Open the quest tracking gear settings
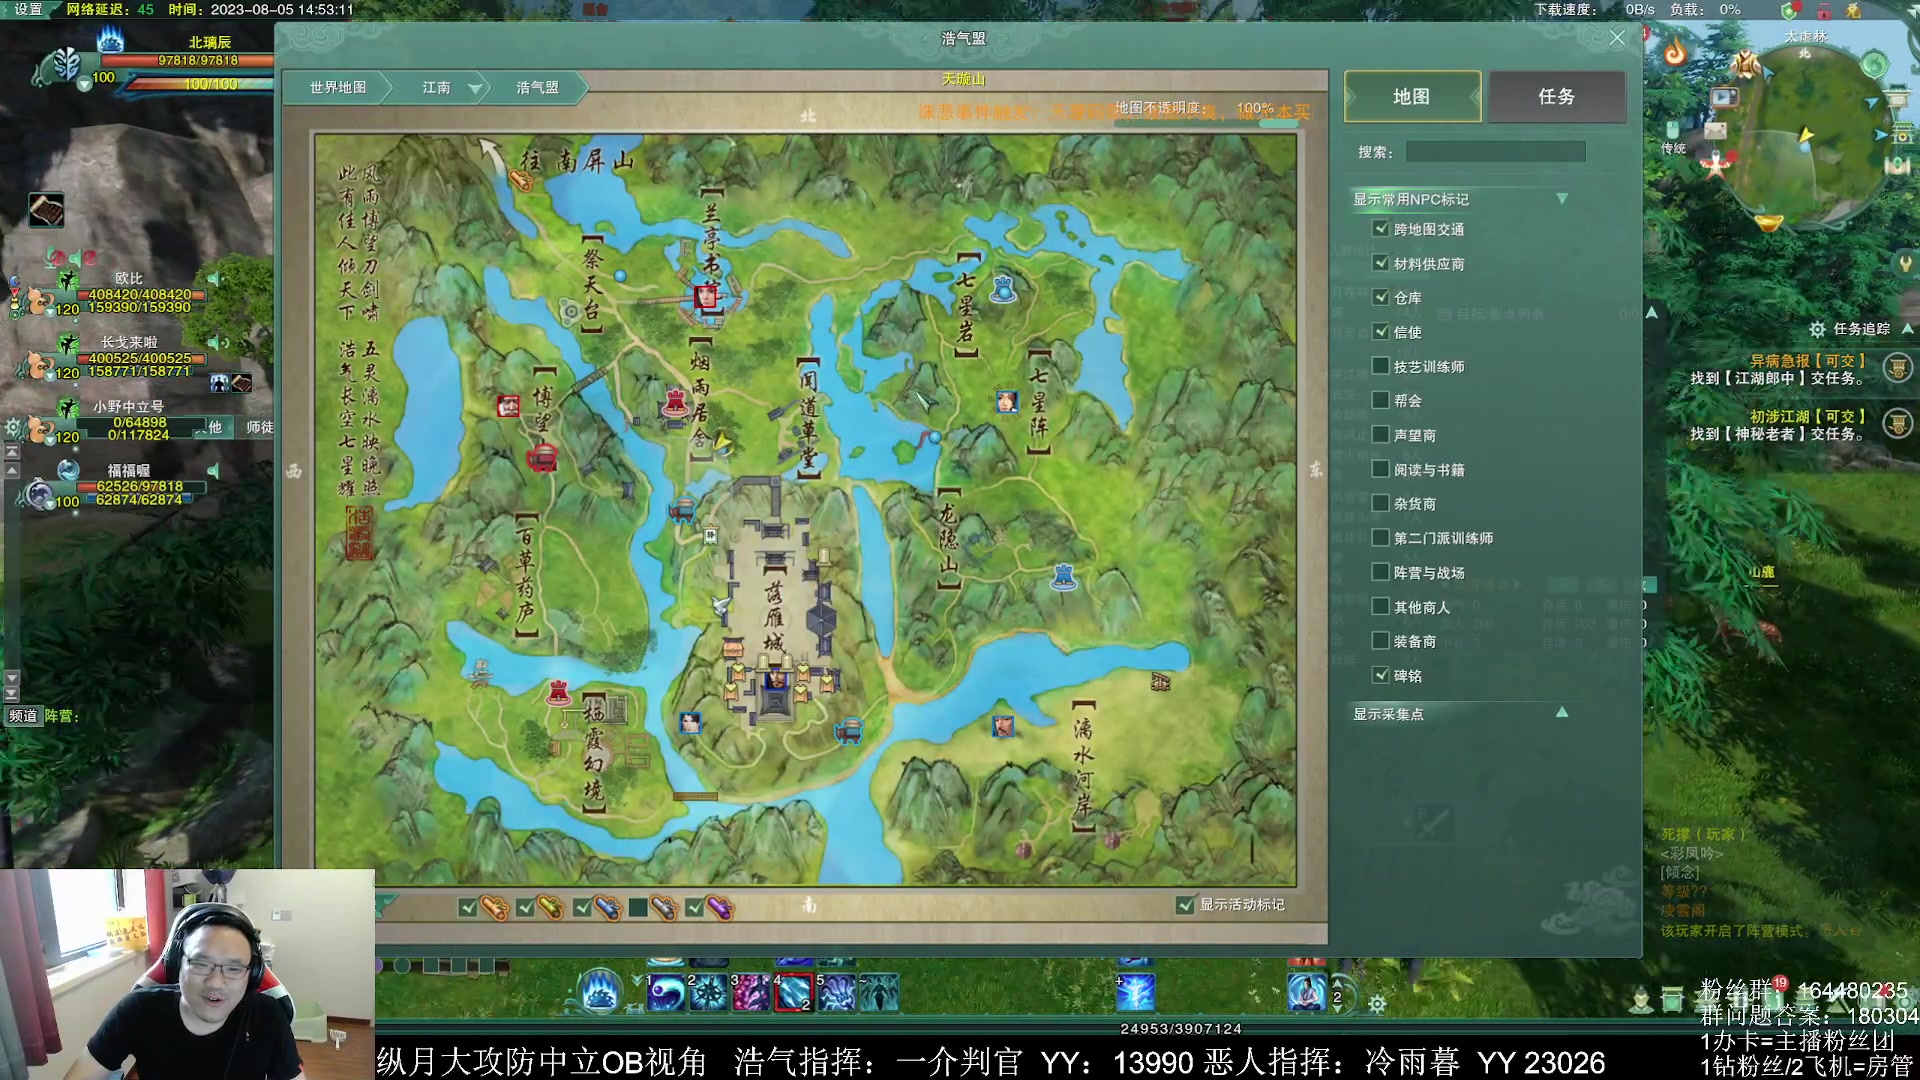Screen dimensions: 1920x1080 click(x=1818, y=329)
